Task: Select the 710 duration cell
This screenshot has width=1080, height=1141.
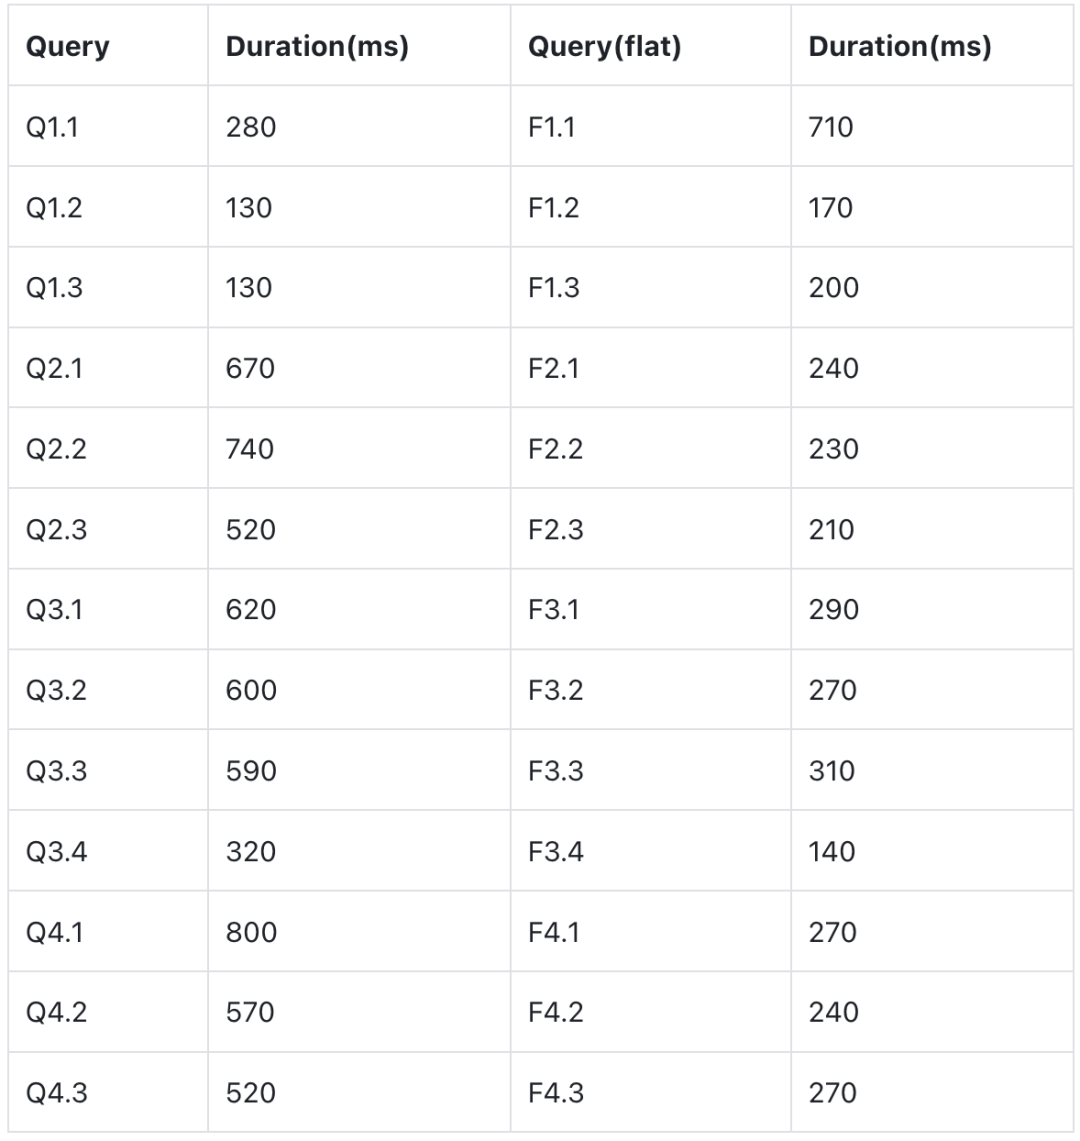Action: [831, 127]
